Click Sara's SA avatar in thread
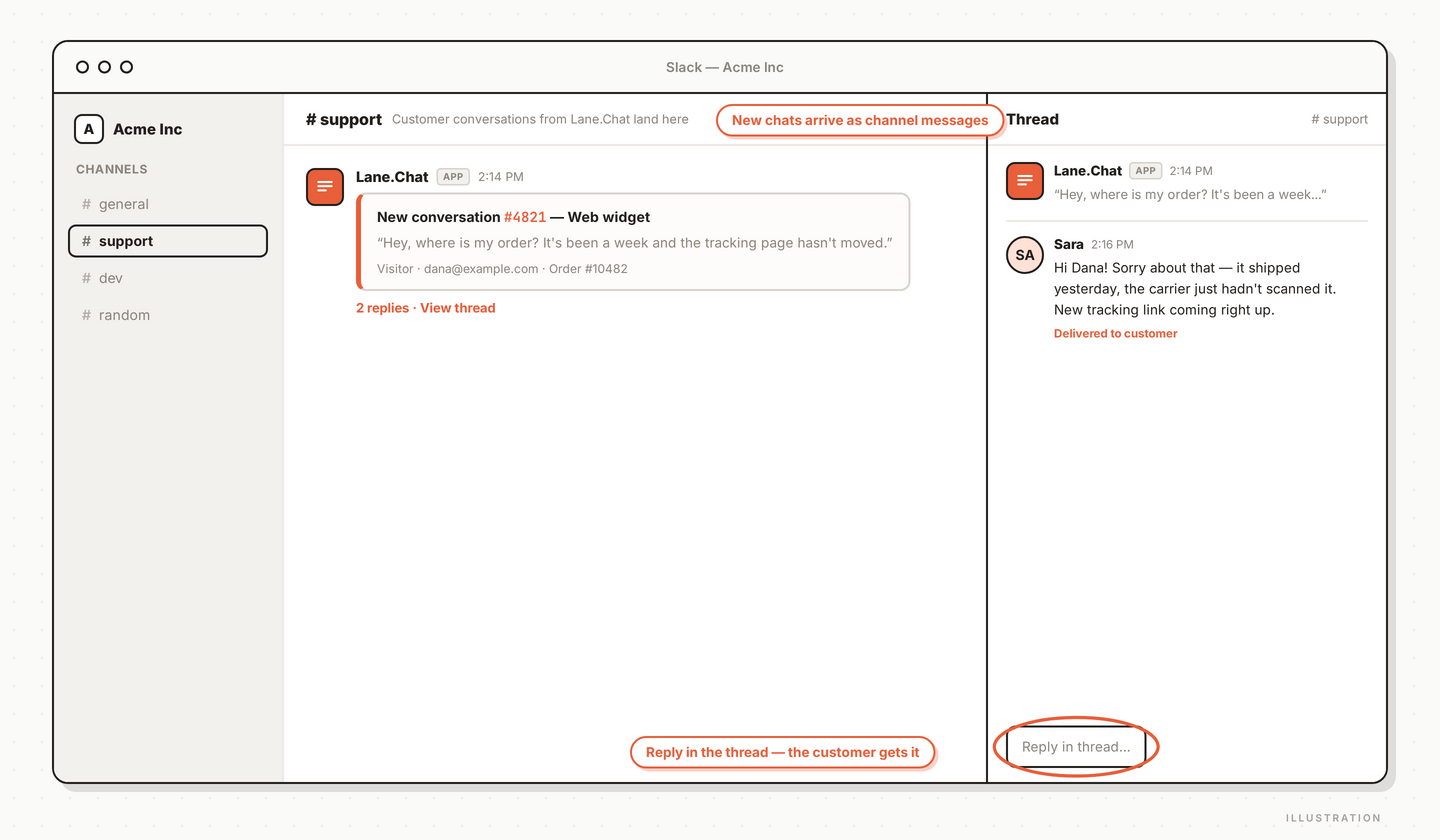Viewport: 1440px width, 840px height. pos(1025,255)
